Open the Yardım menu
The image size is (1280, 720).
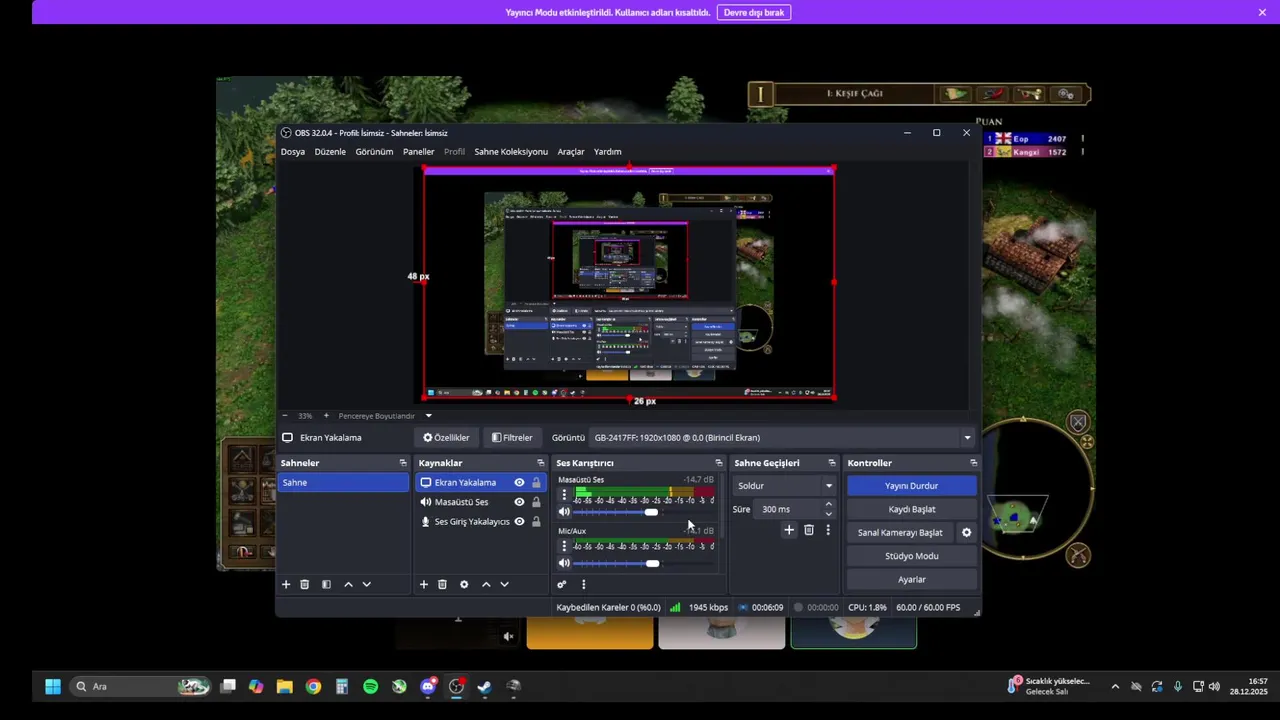(607, 152)
